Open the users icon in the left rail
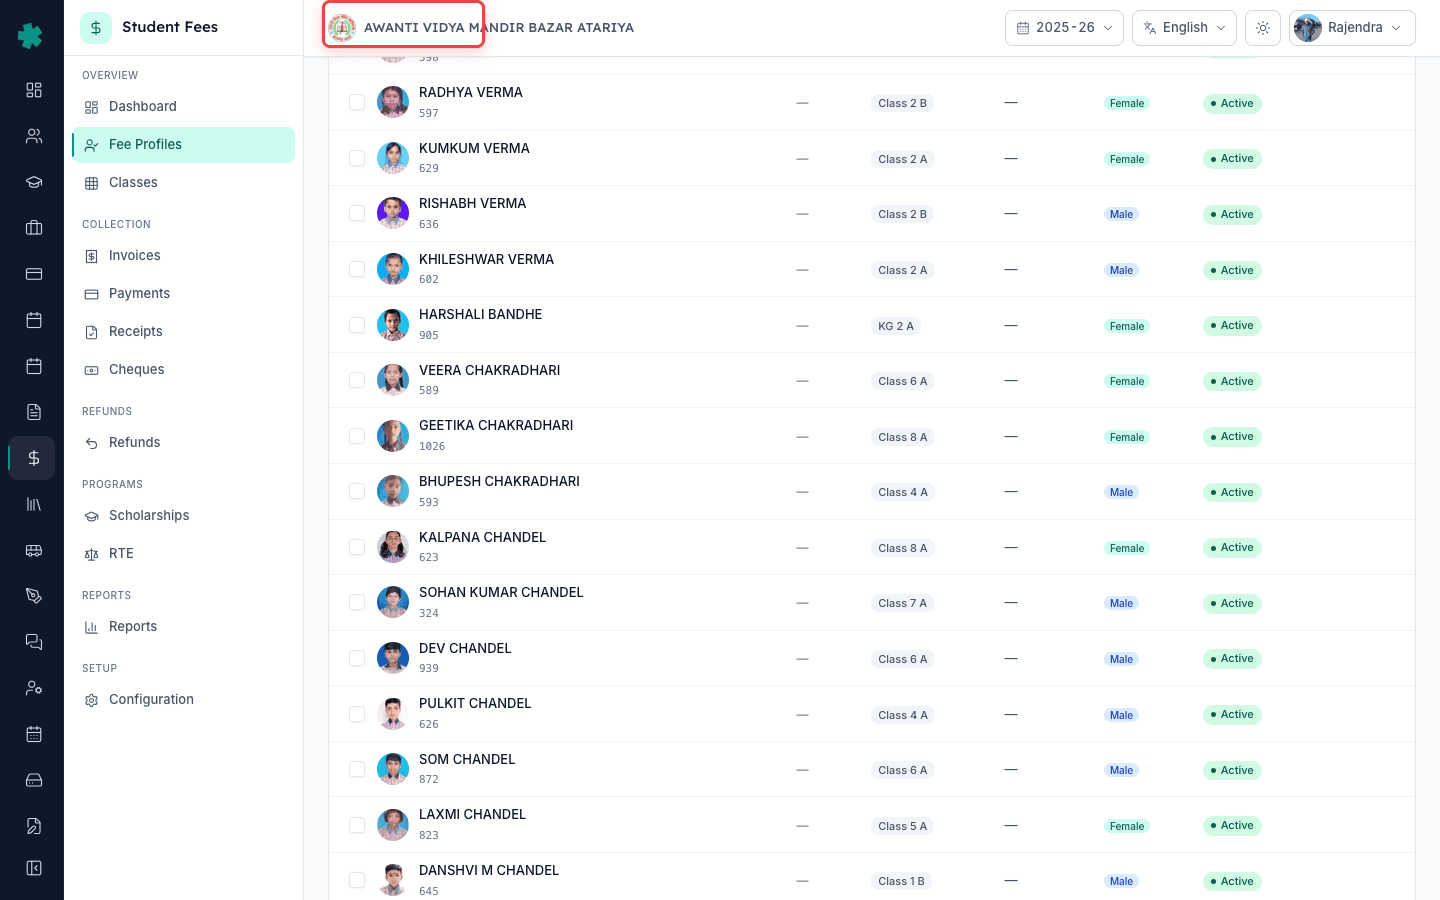The image size is (1440, 900). point(34,136)
